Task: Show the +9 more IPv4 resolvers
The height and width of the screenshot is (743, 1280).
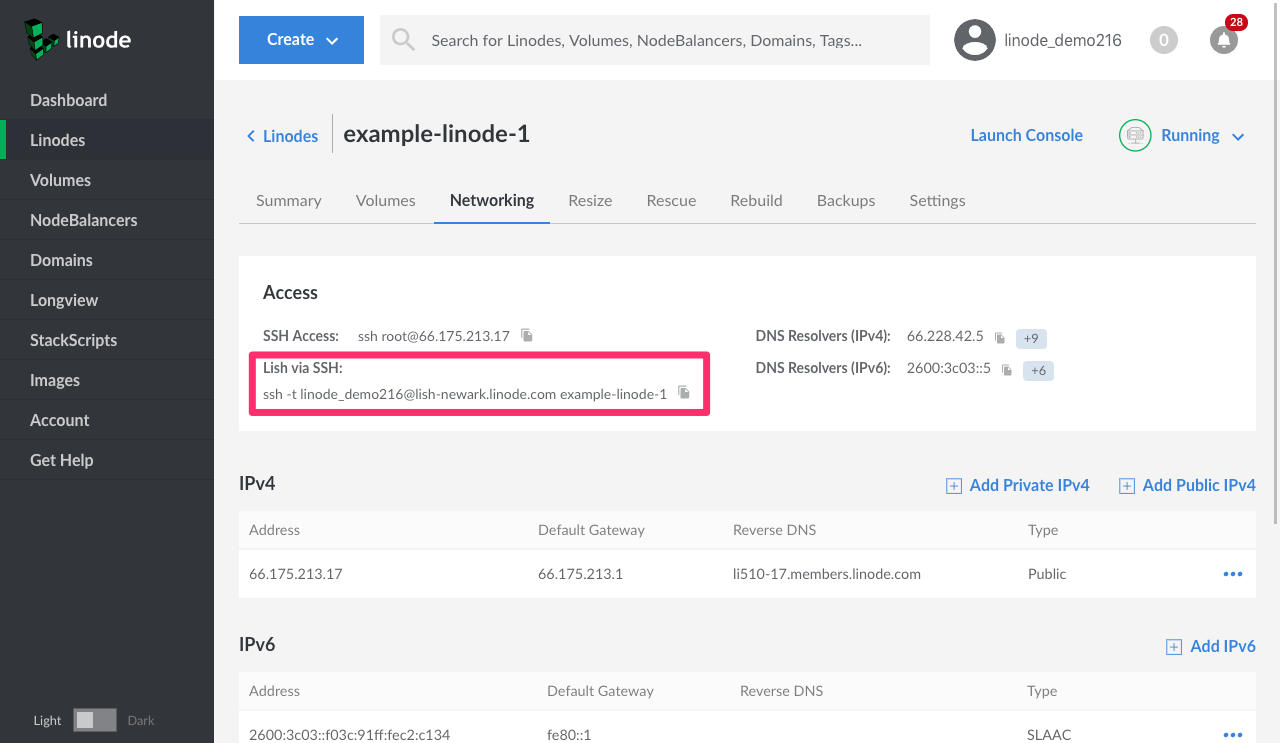Action: coord(1031,339)
